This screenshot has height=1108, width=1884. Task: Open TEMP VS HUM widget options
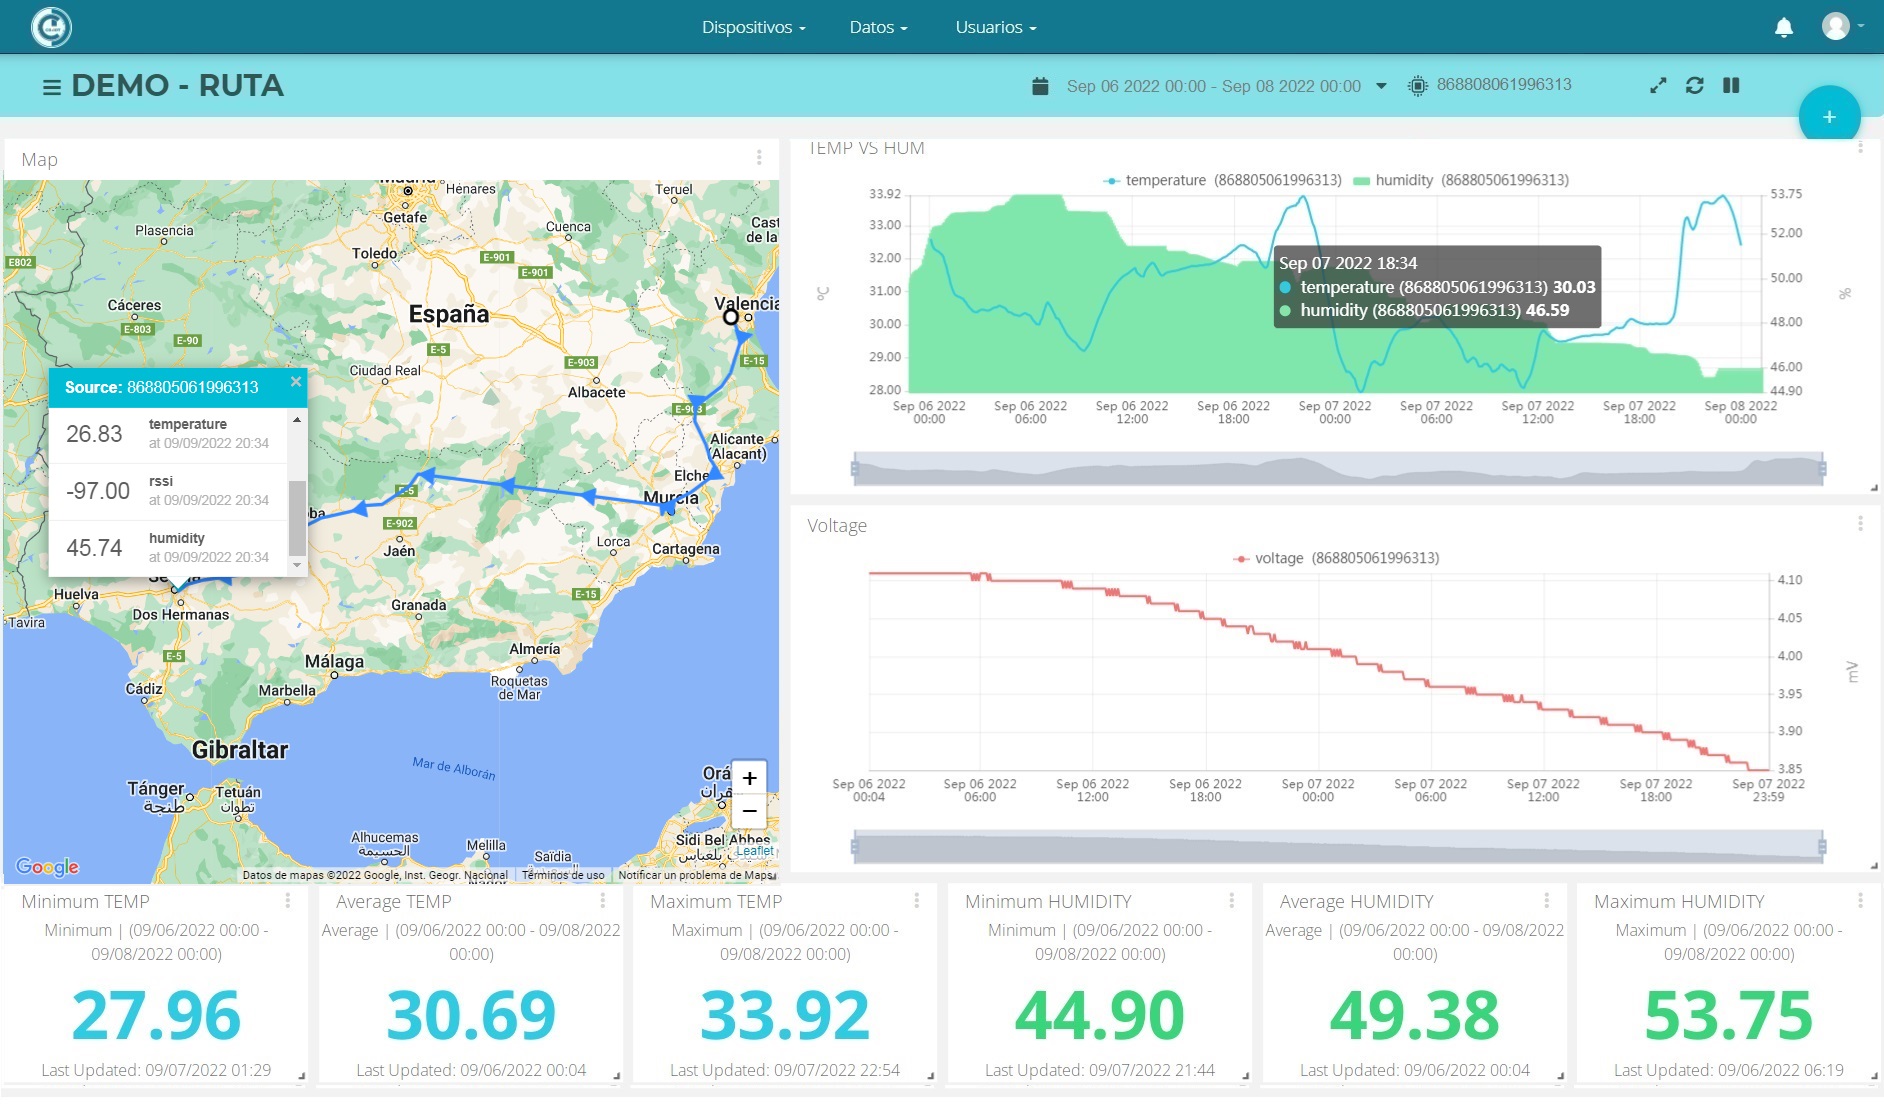click(x=1860, y=147)
